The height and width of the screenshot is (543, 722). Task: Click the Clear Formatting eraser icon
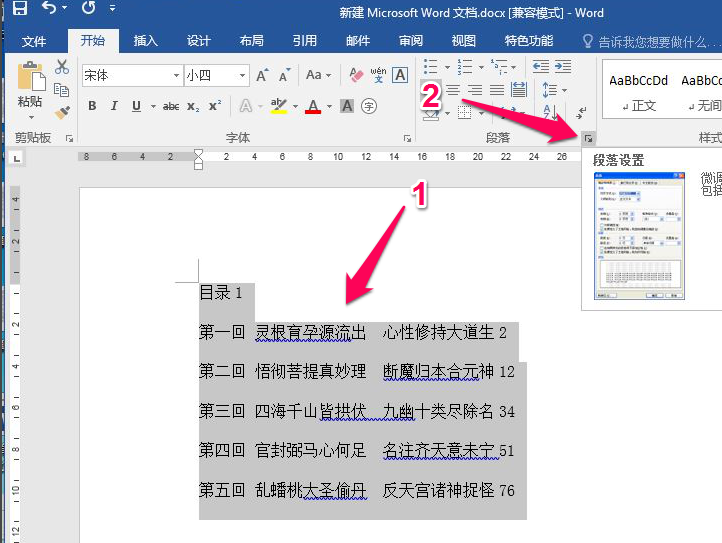coord(356,75)
